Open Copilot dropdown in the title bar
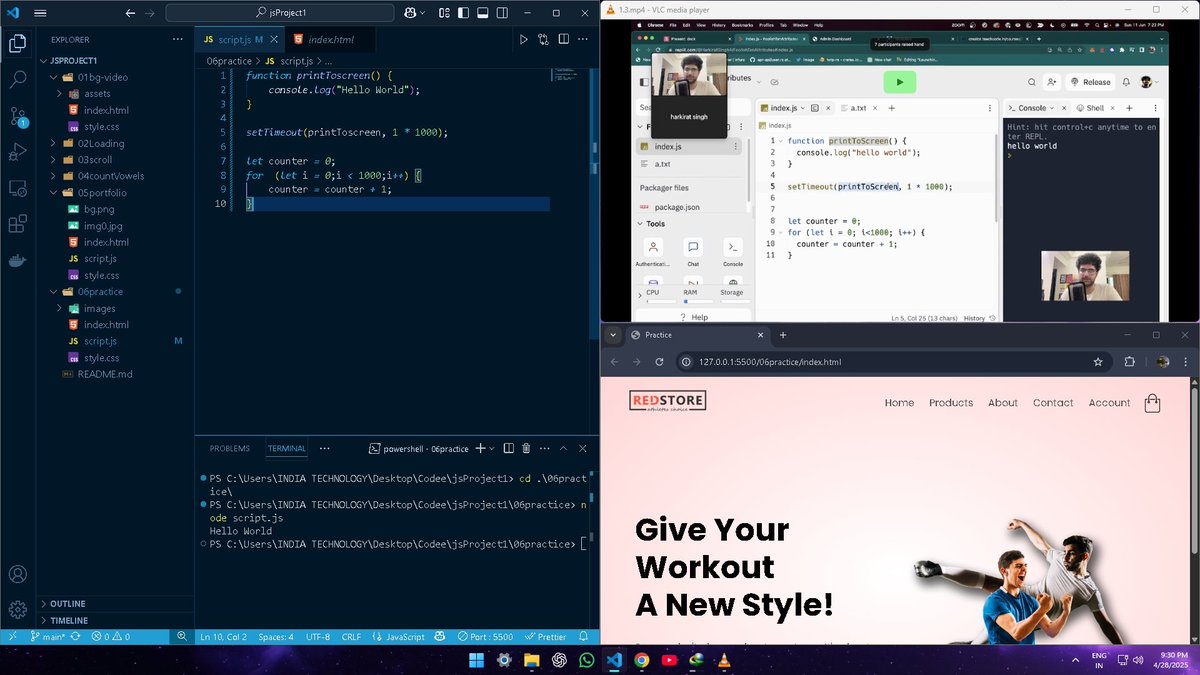Viewport: 1200px width, 675px height. tap(423, 13)
